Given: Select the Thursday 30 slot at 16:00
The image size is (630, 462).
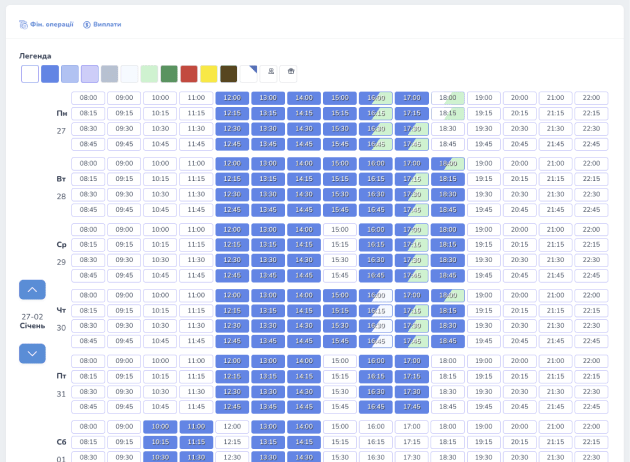Looking at the screenshot, I should [x=376, y=295].
